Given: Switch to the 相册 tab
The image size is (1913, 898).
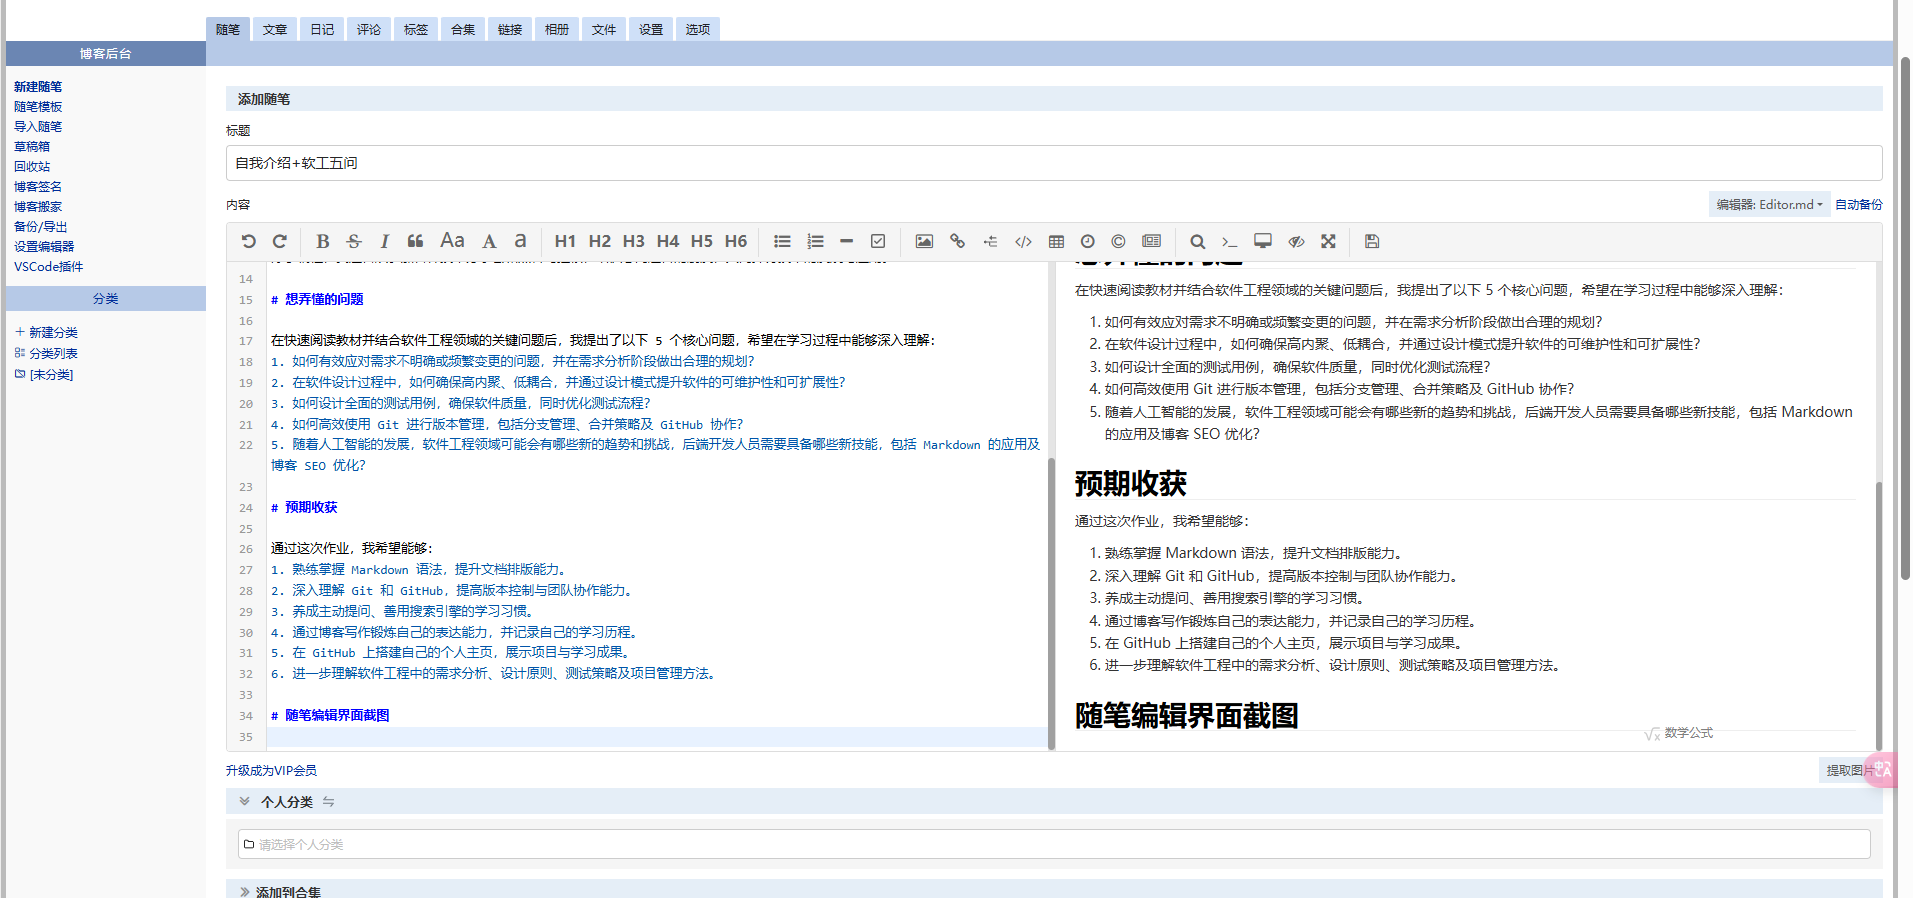Looking at the screenshot, I should coord(557,29).
